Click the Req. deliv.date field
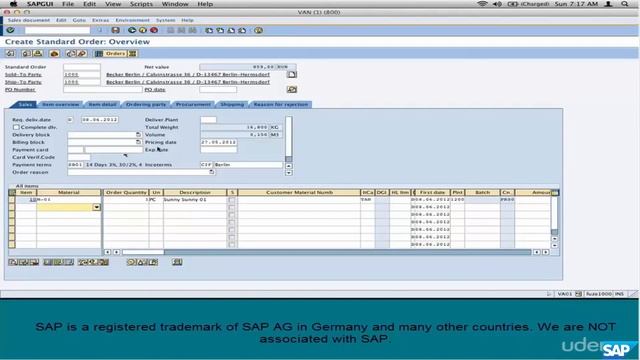Image resolution: width=640 pixels, height=360 pixels. click(100, 120)
